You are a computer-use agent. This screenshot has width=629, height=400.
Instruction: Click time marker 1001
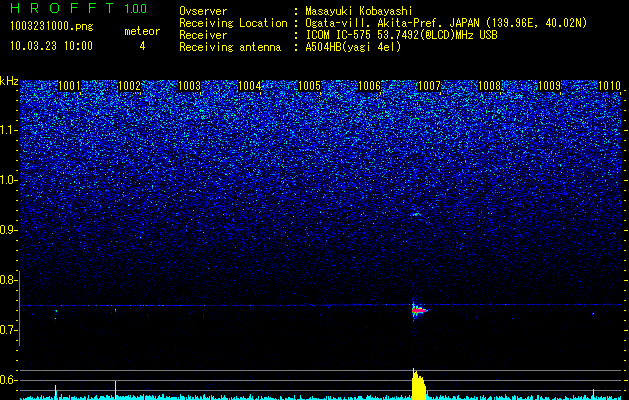[x=69, y=86]
